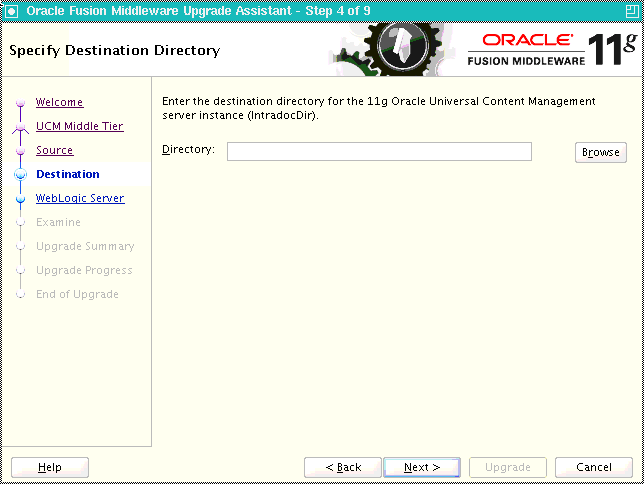Click Browse to choose a directory
The image size is (644, 484).
[600, 152]
